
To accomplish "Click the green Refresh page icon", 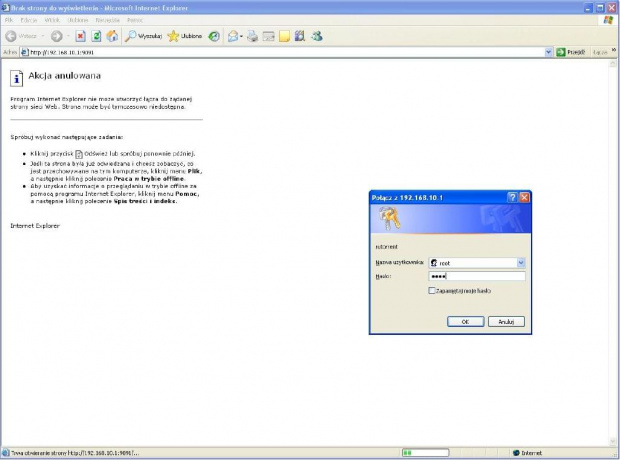I will click(96, 36).
